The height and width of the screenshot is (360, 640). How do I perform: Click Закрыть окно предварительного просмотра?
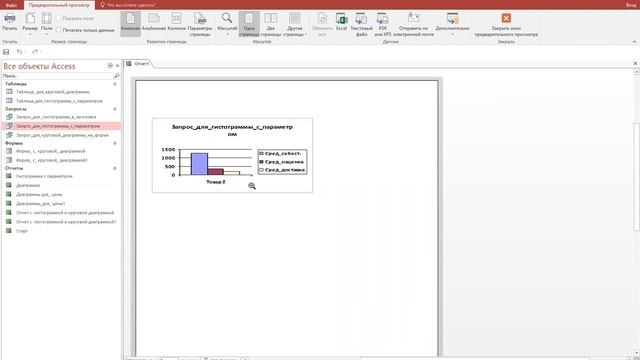(x=506, y=24)
